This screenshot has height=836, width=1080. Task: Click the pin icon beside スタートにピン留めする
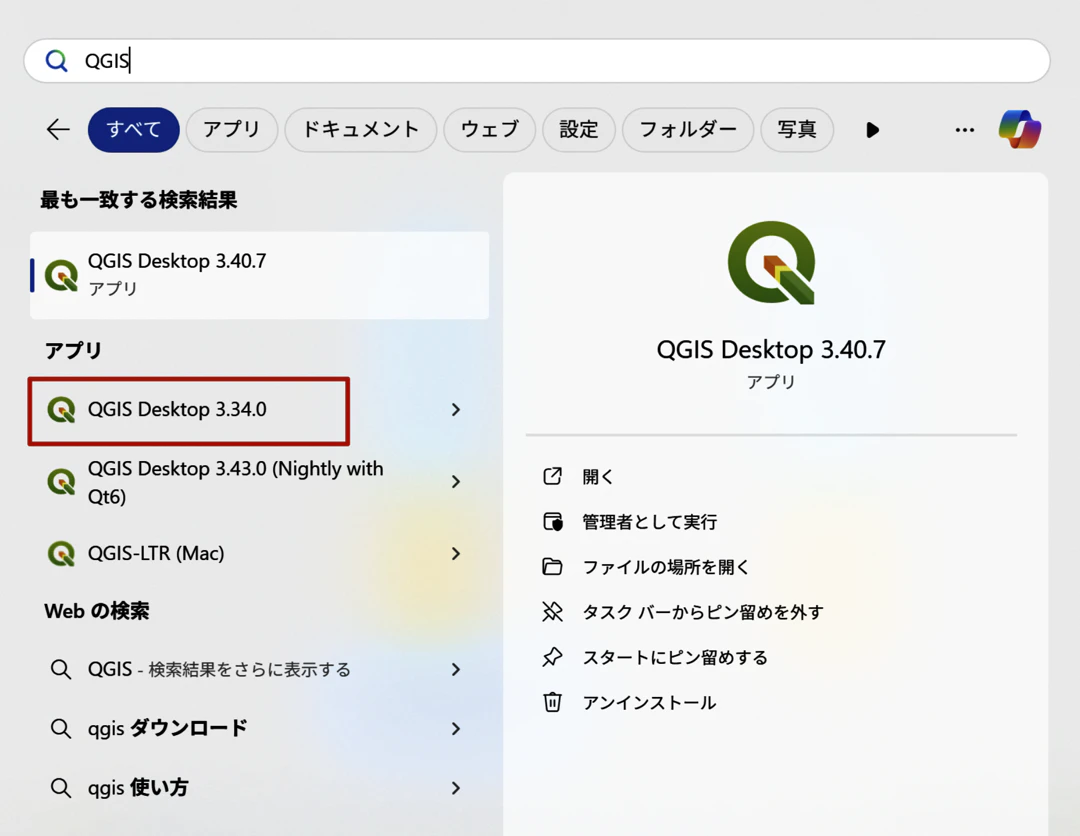[553, 657]
